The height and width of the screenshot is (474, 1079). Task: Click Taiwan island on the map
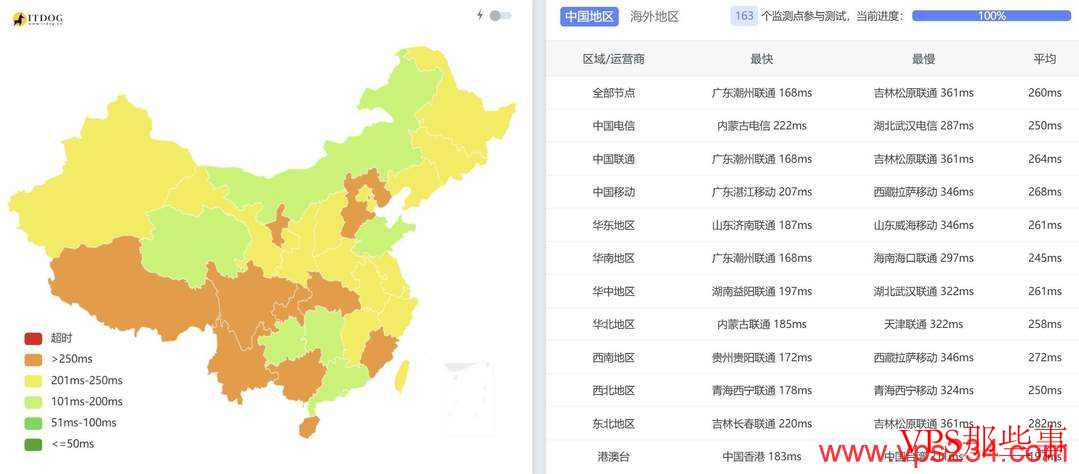(401, 376)
